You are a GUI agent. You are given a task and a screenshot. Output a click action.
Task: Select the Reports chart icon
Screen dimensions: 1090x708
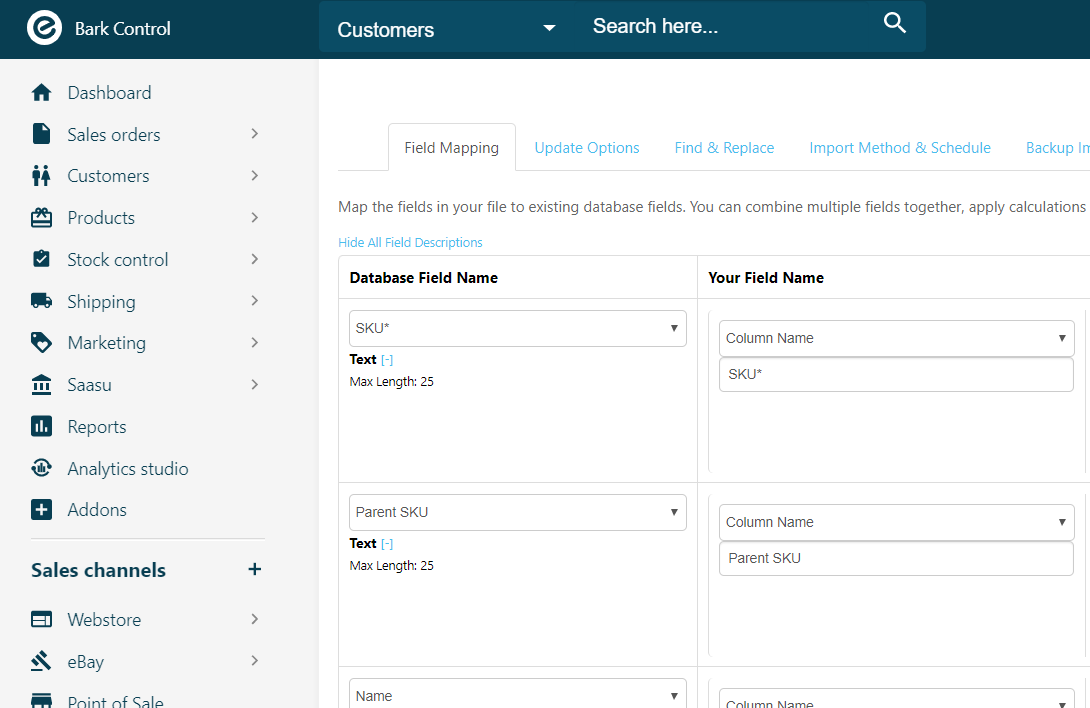(x=42, y=426)
